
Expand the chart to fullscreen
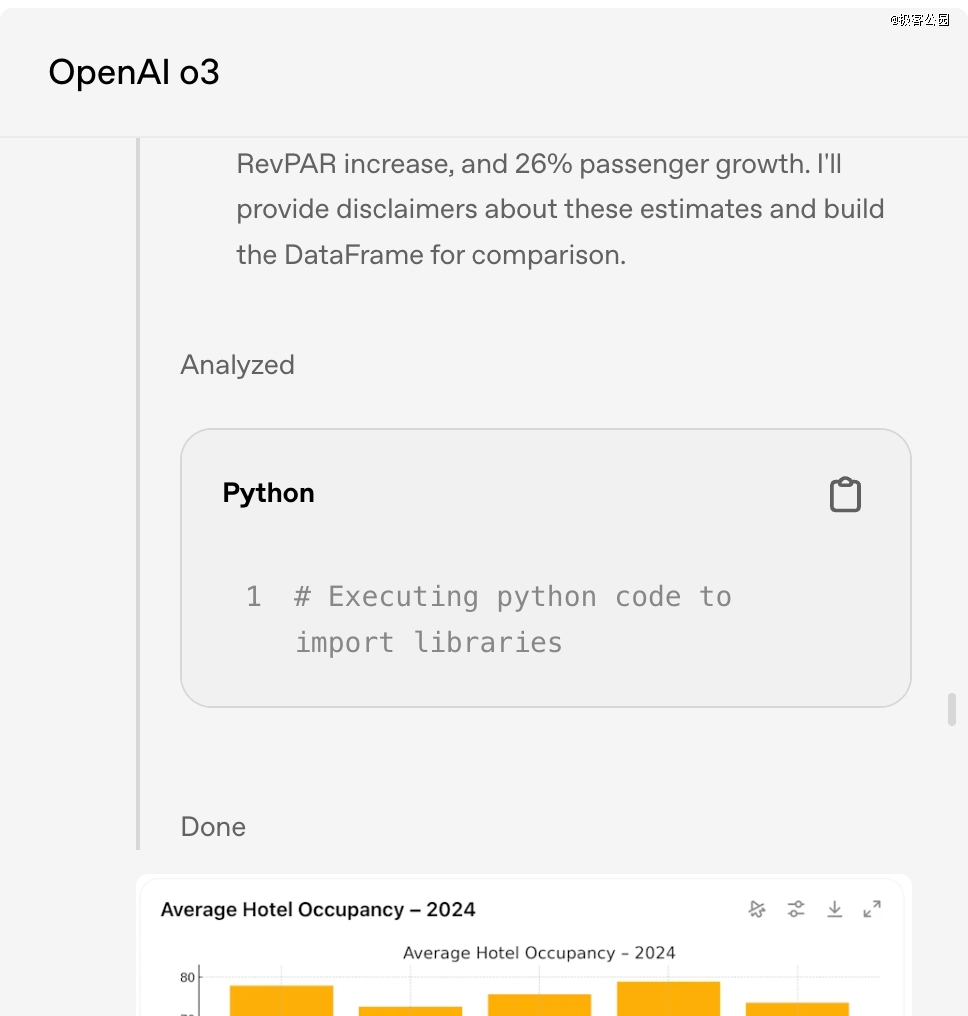tap(872, 908)
